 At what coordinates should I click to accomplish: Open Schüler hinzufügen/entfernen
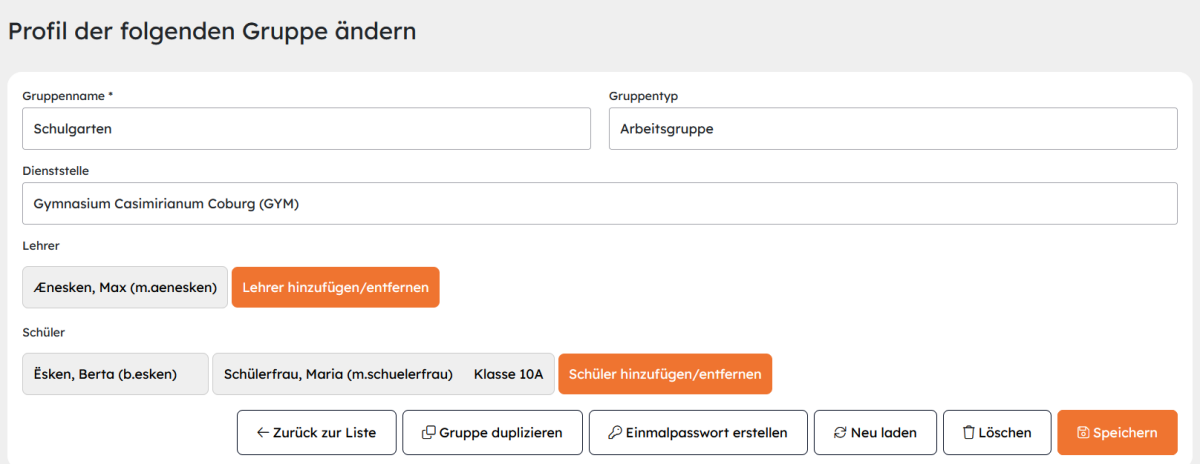[x=665, y=374]
